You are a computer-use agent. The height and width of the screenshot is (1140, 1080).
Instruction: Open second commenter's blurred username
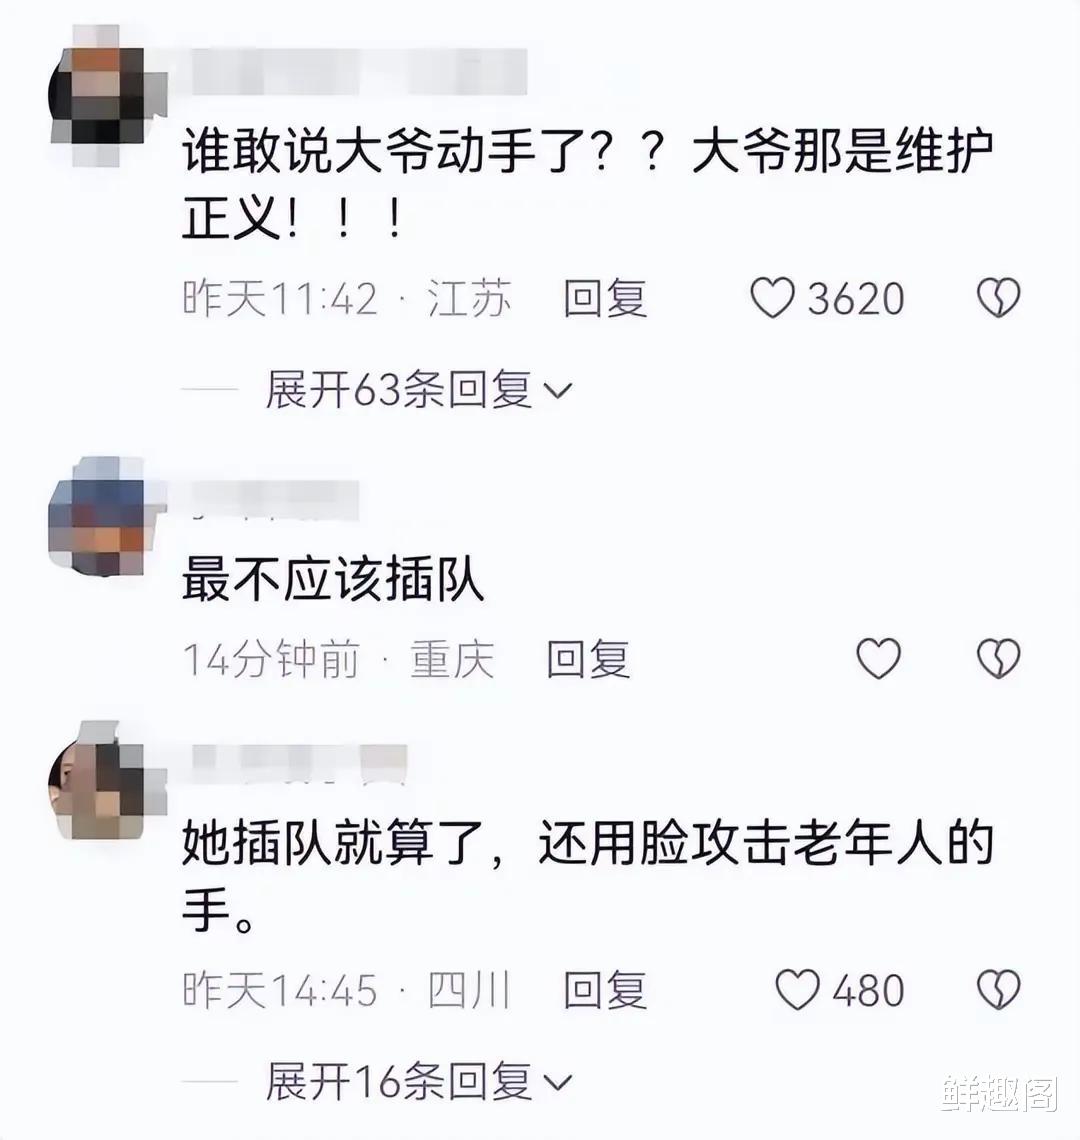click(271, 501)
